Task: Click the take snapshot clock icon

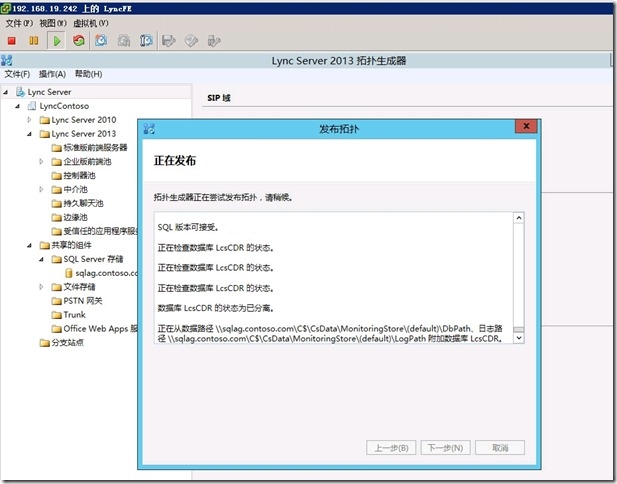Action: (x=101, y=41)
